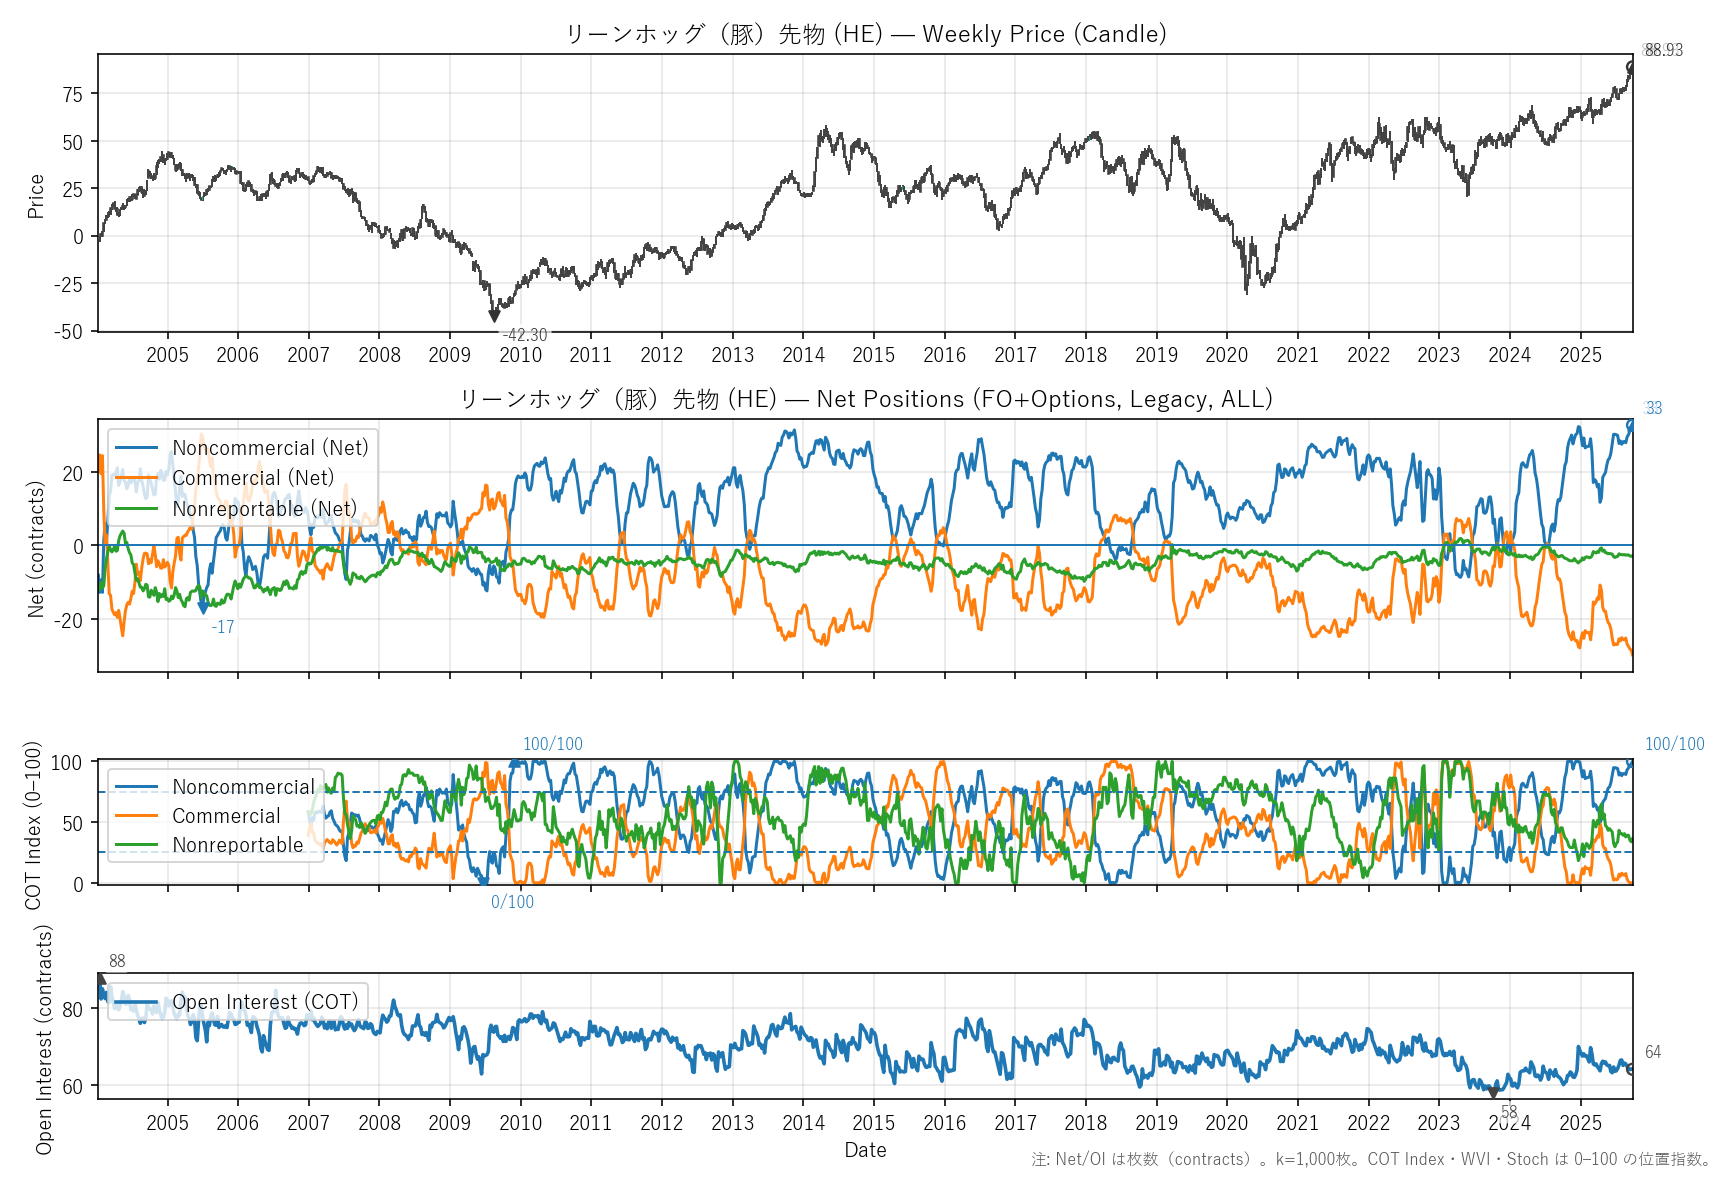
Task: Click the 2015 tick on the price chart axis
Action: (x=873, y=355)
